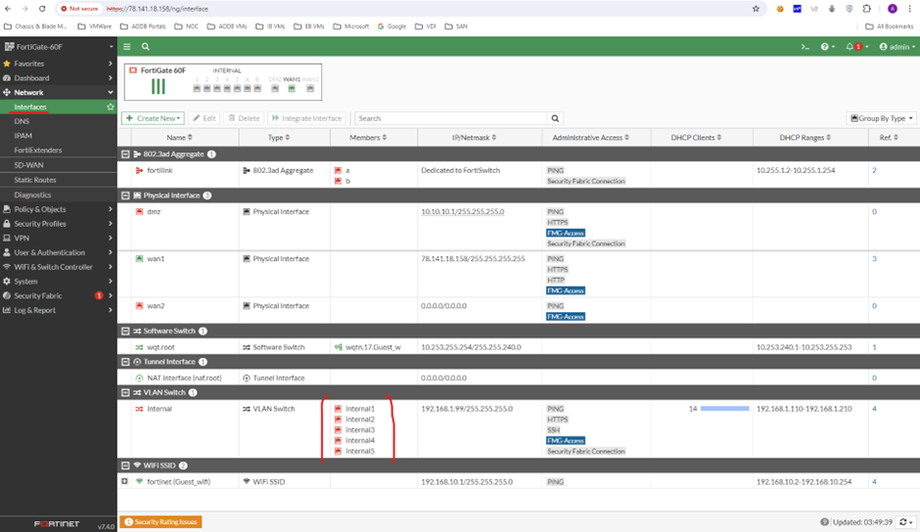Image resolution: width=920 pixels, height=532 pixels.
Task: Toggle favorite star beside Interfaces
Action: (110, 107)
